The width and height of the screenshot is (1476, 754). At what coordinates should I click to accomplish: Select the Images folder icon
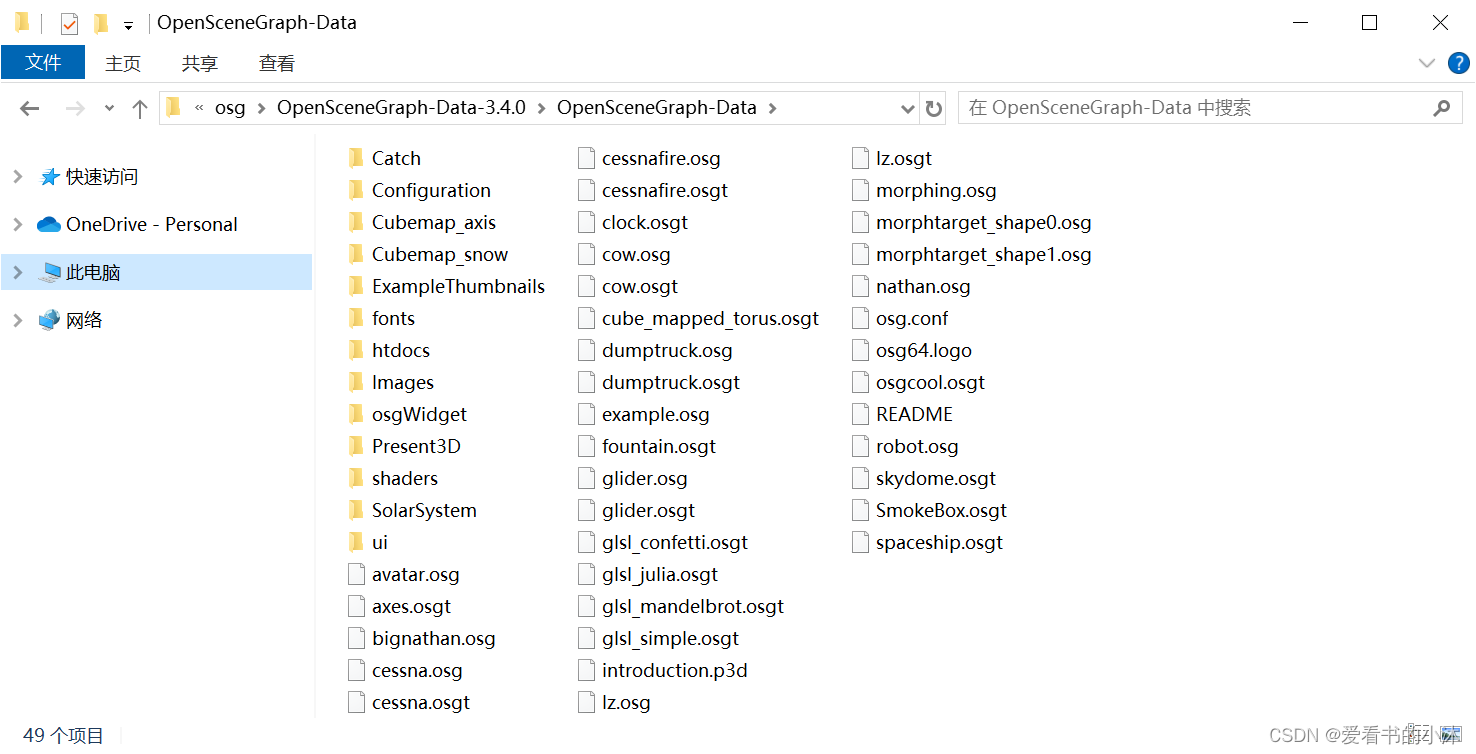pos(356,382)
